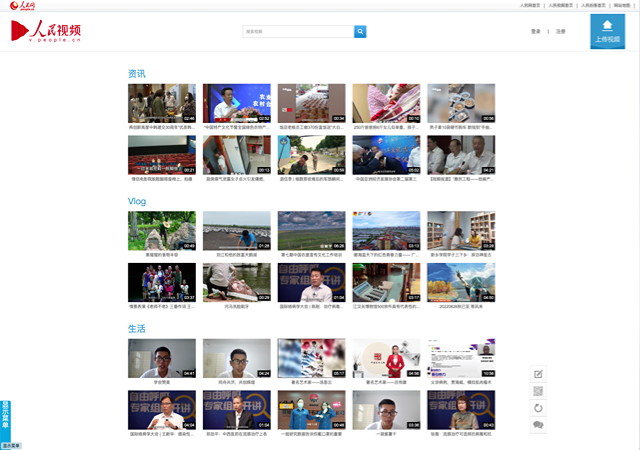
Task: Open title under woman in red suit thumbnail
Action: 386,383
